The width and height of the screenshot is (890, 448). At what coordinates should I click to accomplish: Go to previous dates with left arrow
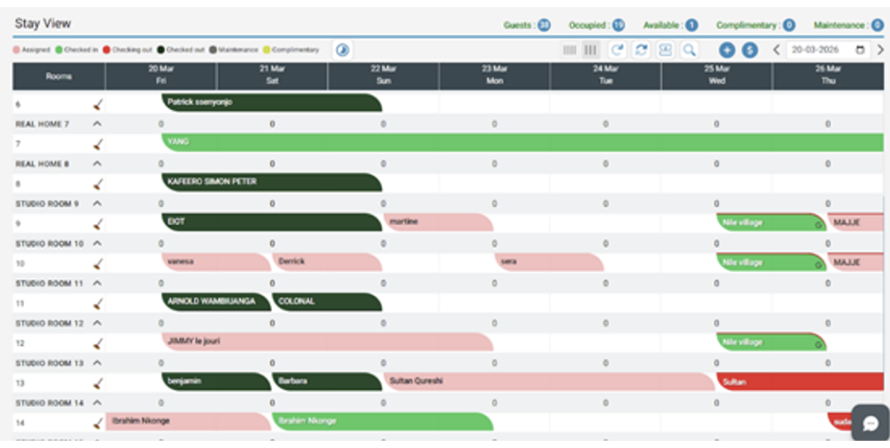(776, 50)
